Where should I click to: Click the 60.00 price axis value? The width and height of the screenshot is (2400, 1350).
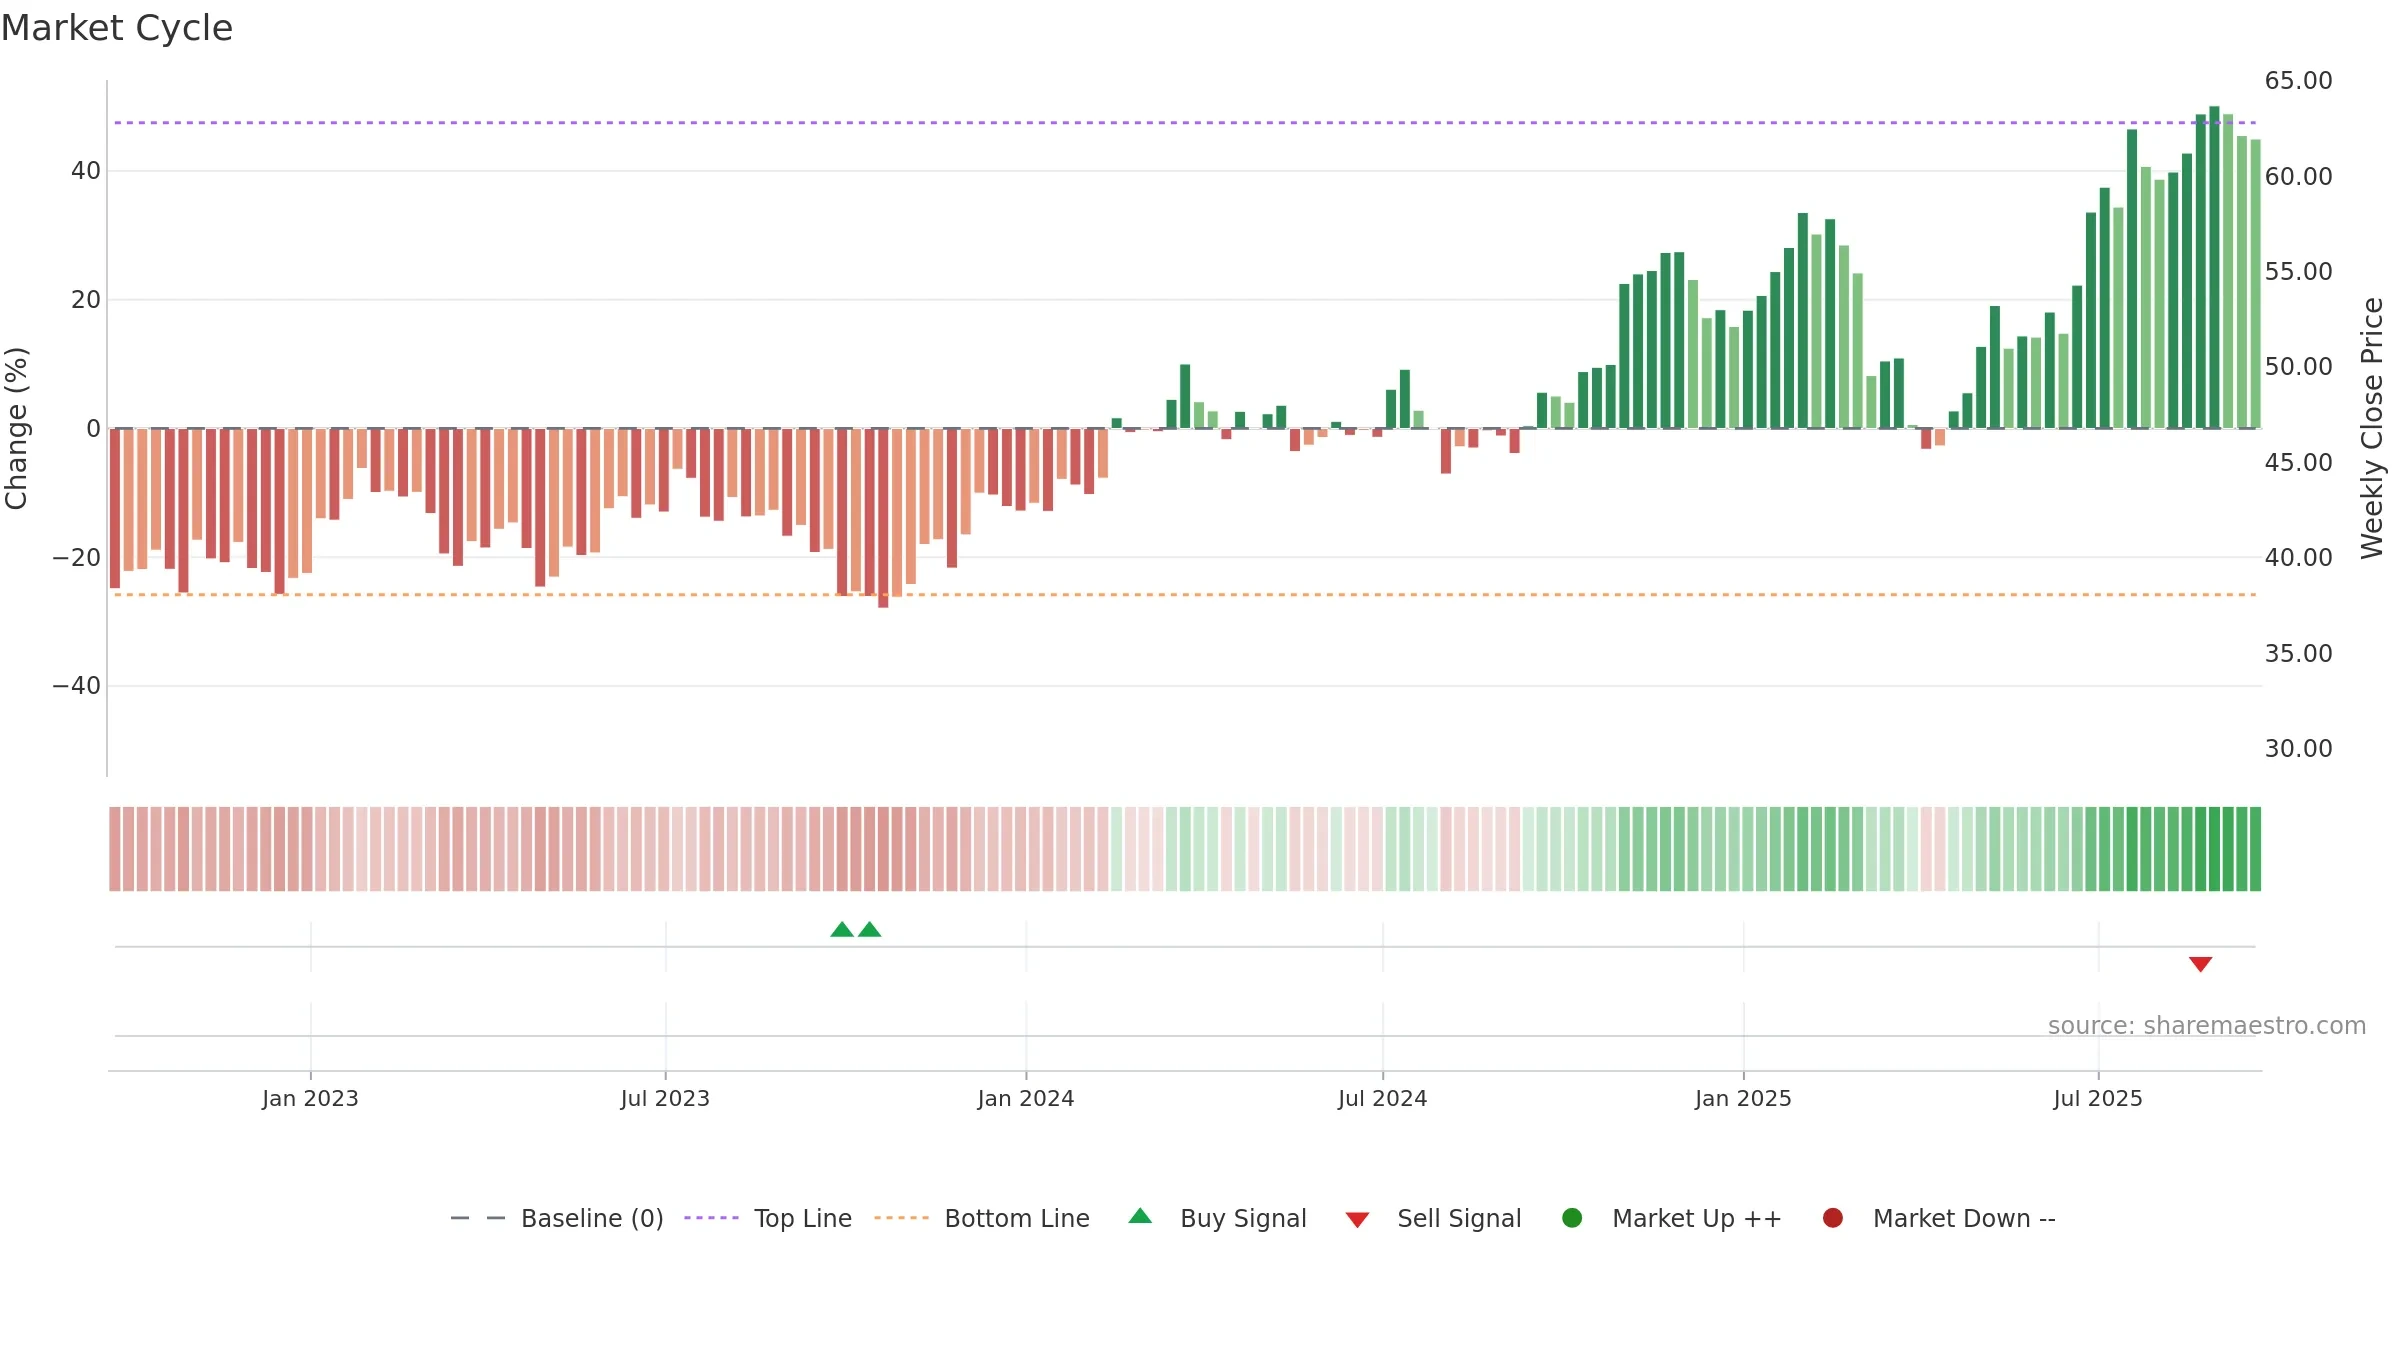click(x=2298, y=177)
